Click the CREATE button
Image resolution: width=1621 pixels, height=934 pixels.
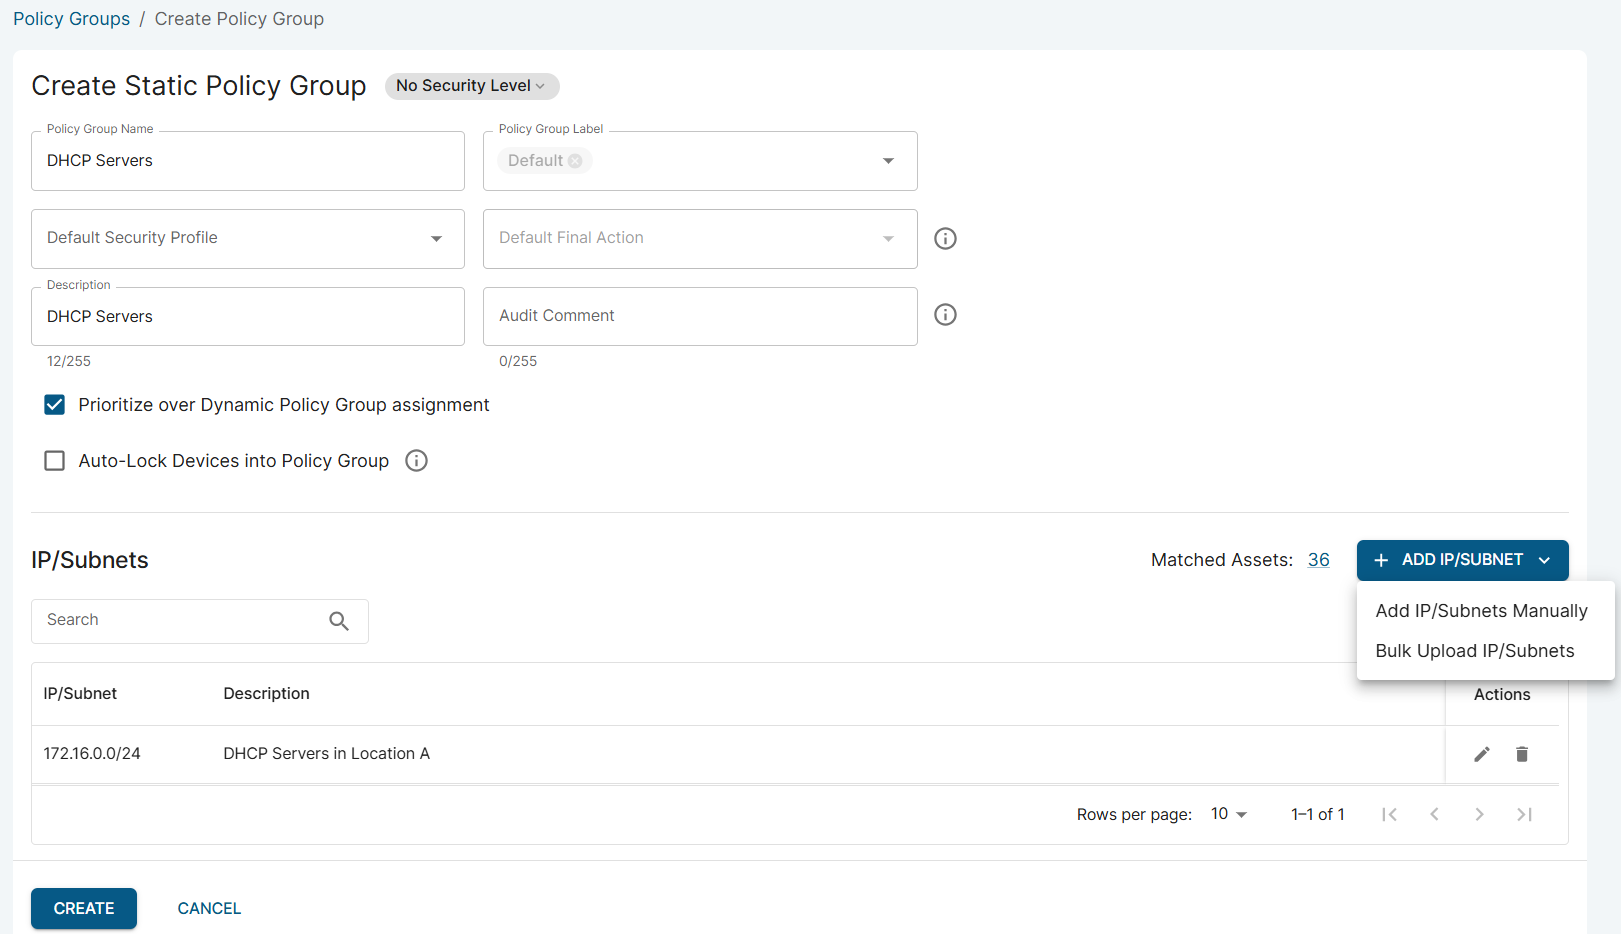(x=84, y=908)
